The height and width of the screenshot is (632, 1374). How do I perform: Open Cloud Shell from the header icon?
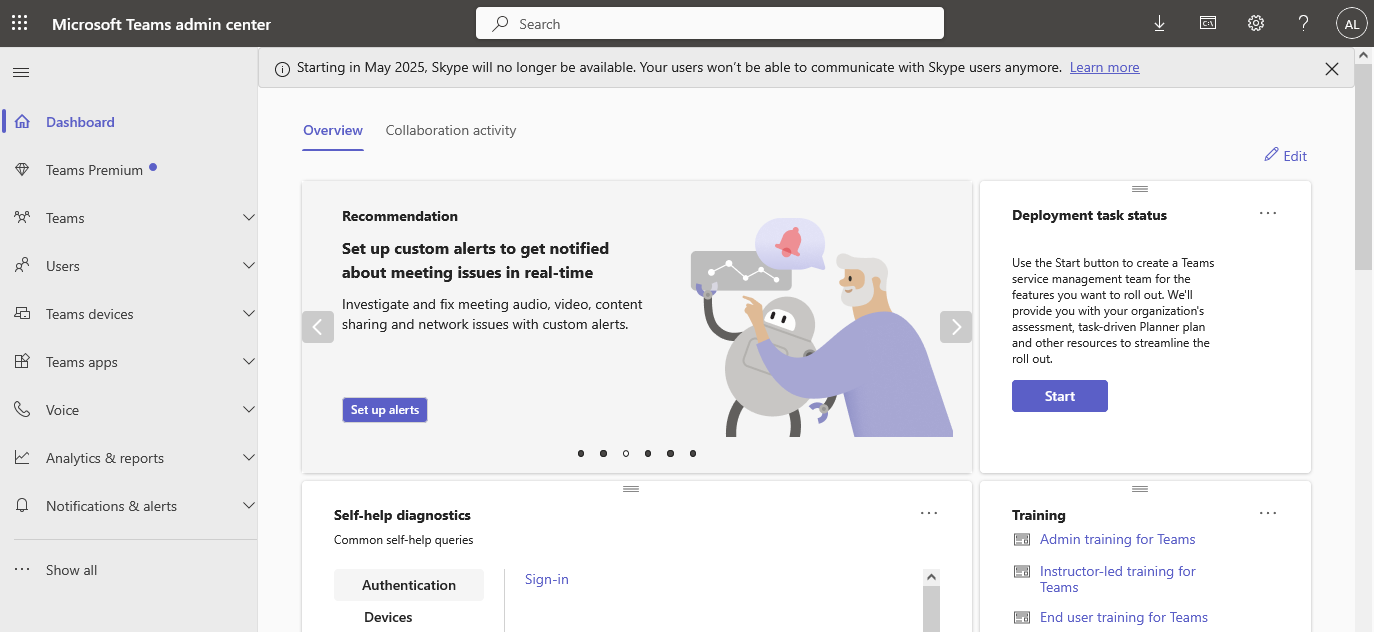click(1208, 24)
